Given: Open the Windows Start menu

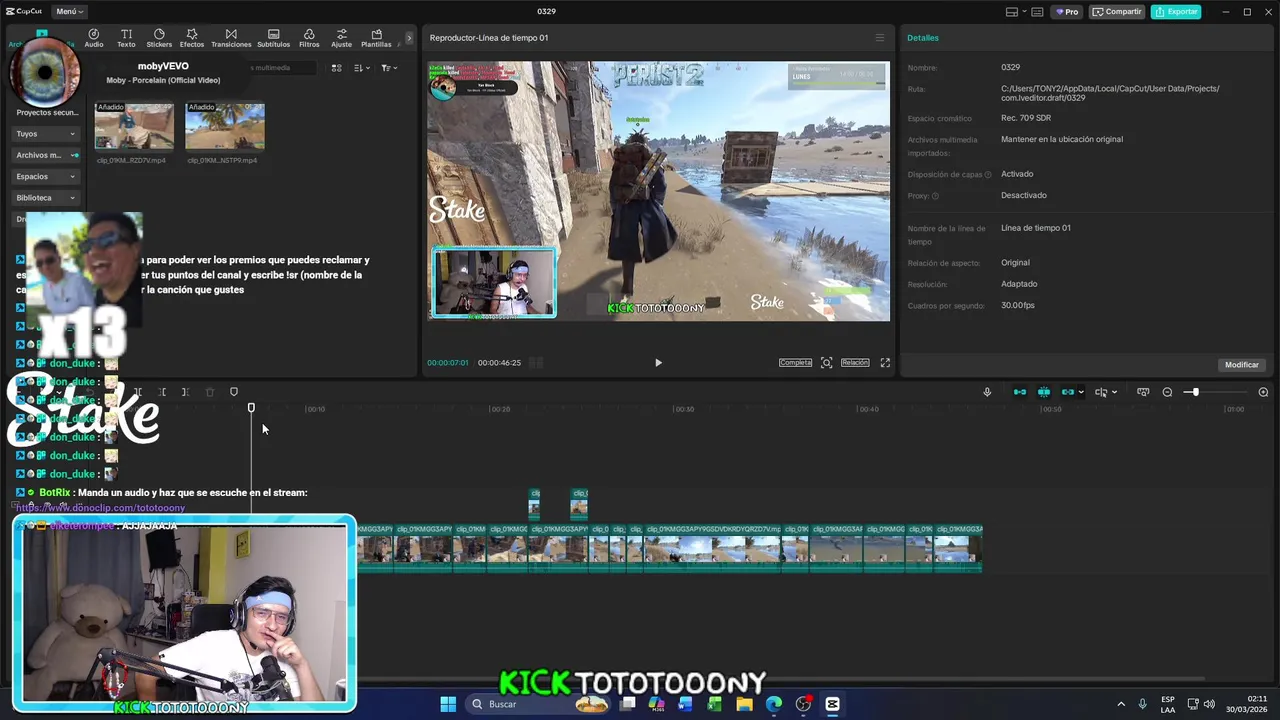Looking at the screenshot, I should coord(448,704).
